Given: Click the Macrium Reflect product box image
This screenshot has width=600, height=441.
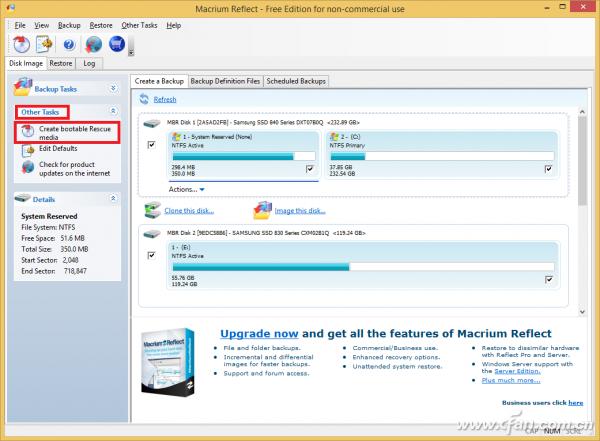Looking at the screenshot, I should pos(168,363).
